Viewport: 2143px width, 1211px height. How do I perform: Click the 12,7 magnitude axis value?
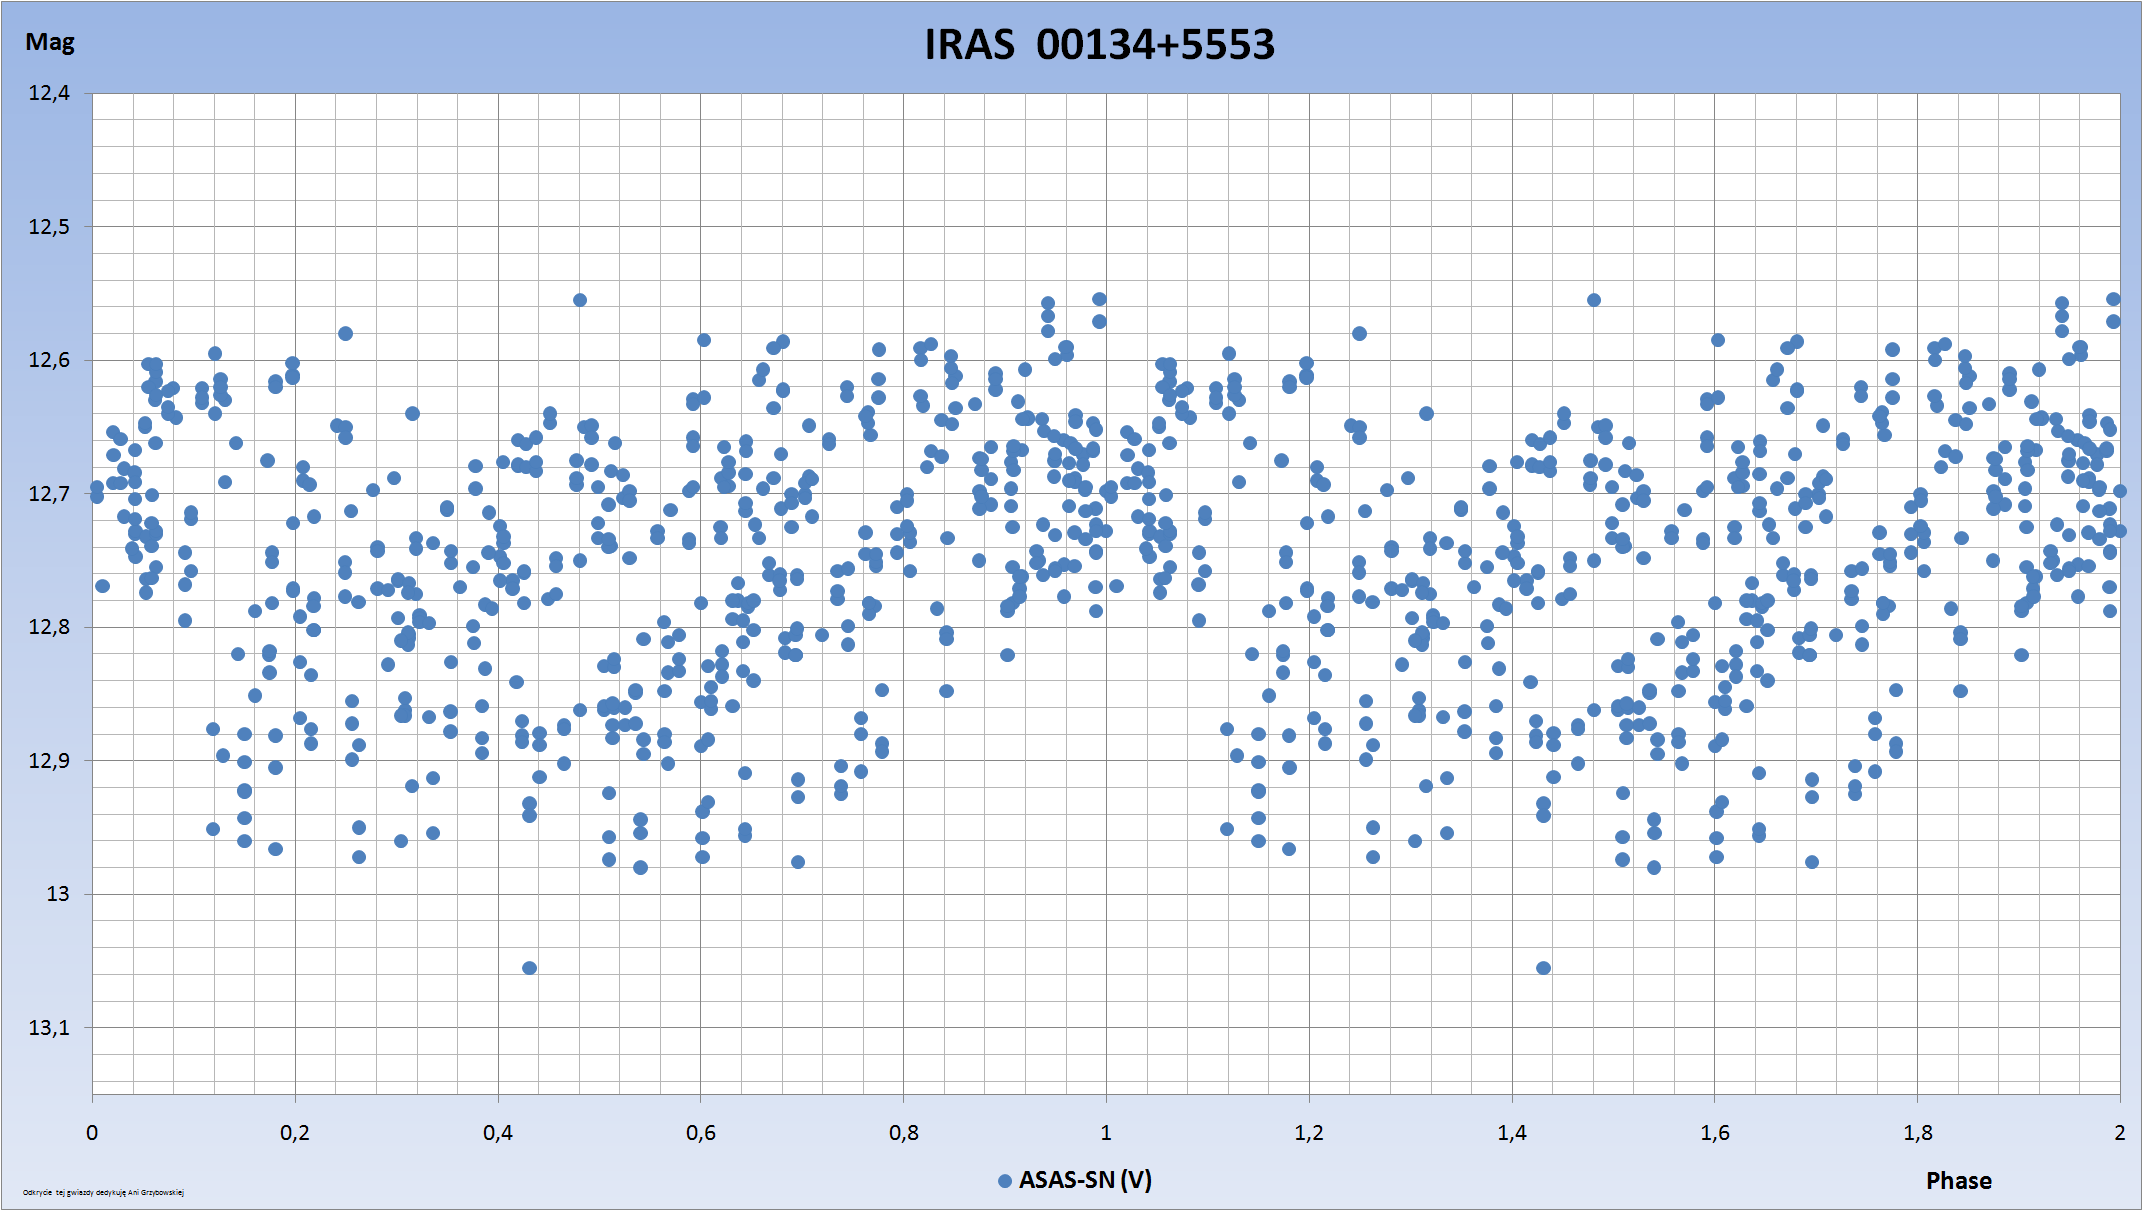(x=50, y=494)
